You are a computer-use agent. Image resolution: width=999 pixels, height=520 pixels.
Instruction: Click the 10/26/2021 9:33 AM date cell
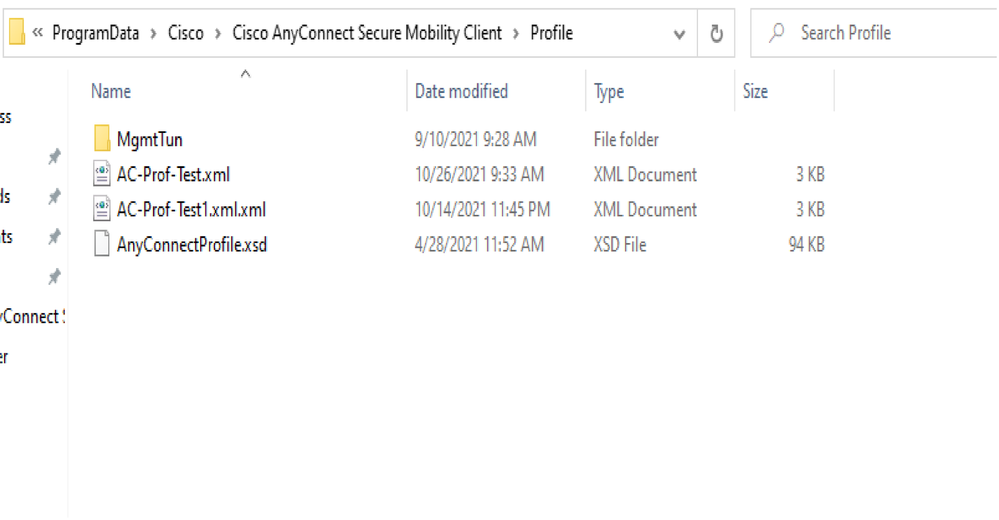point(479,174)
